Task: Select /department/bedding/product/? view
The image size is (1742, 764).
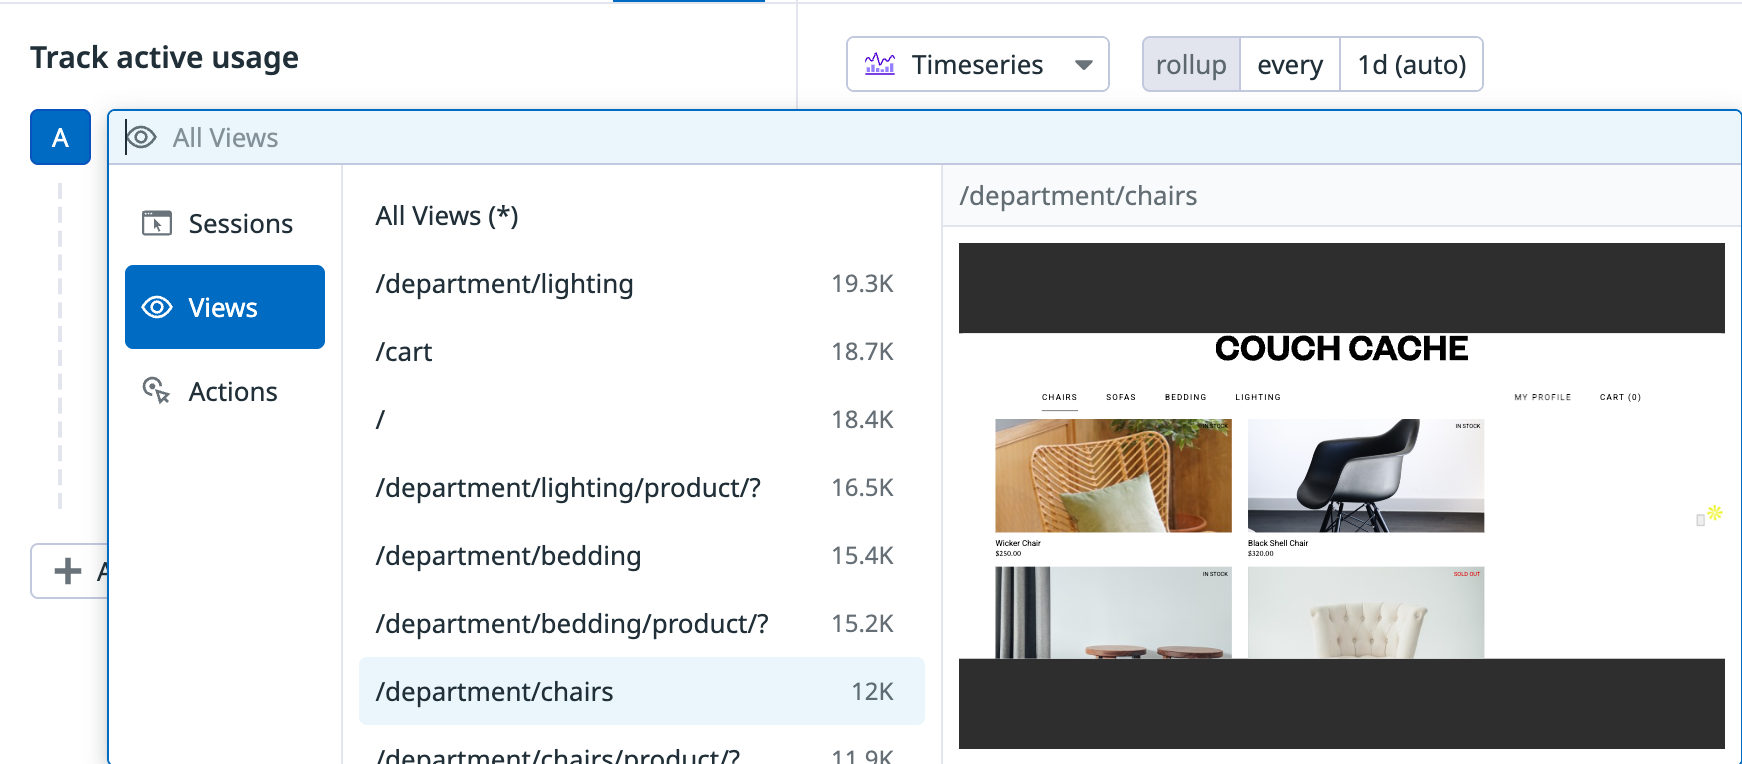Action: (641, 623)
